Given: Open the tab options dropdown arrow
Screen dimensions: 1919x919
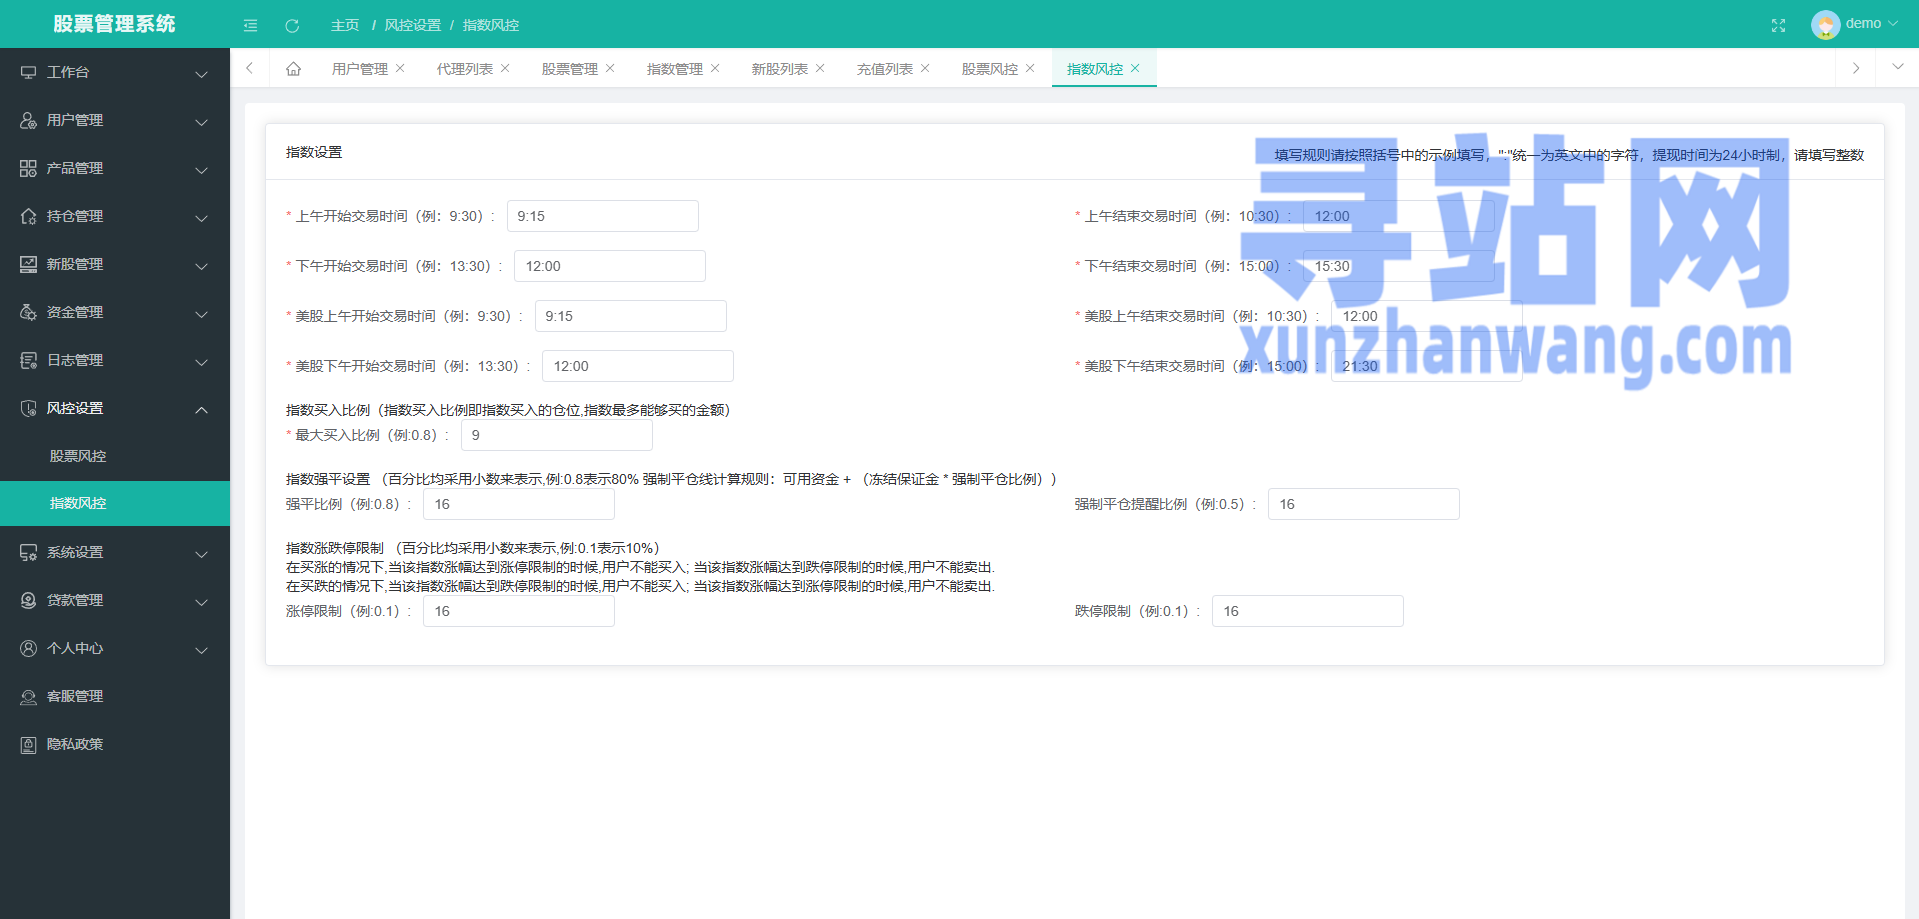Looking at the screenshot, I should (x=1897, y=67).
